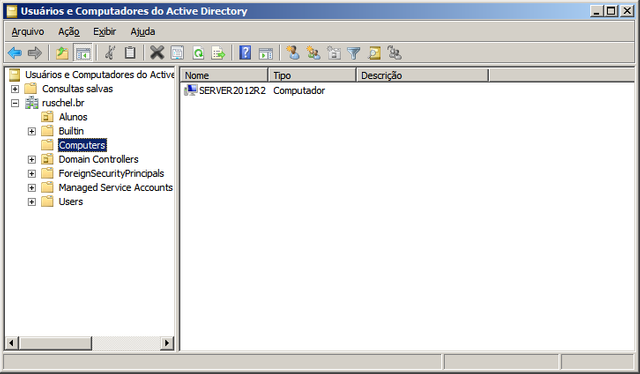
Task: Sort by the Nome column header
Action: tap(224, 76)
